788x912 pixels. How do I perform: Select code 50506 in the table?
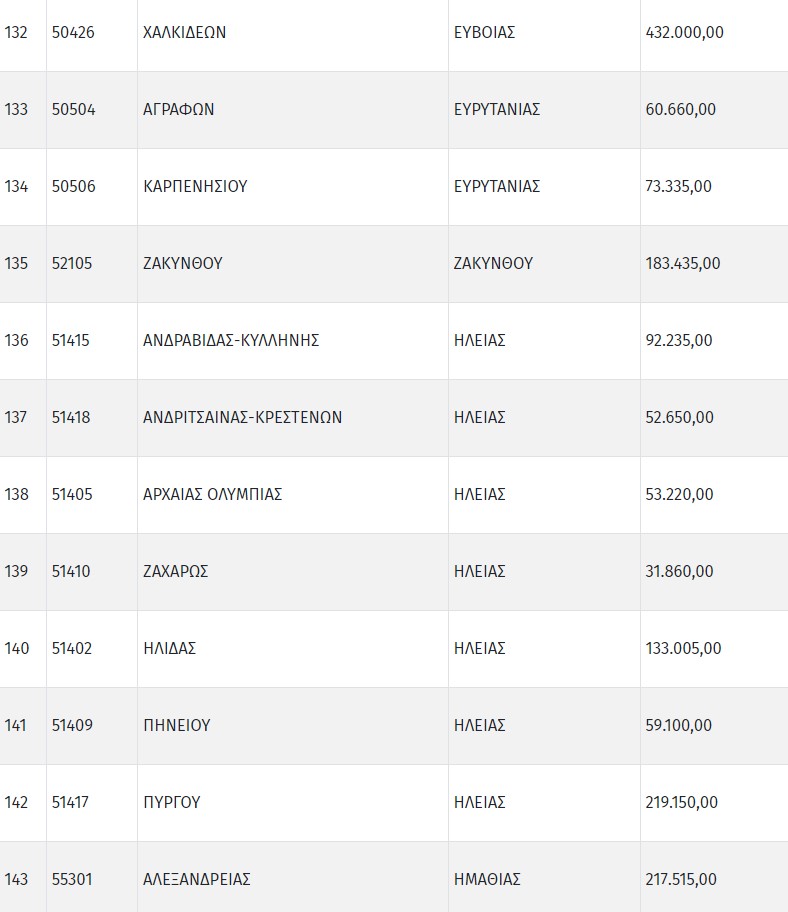(74, 186)
